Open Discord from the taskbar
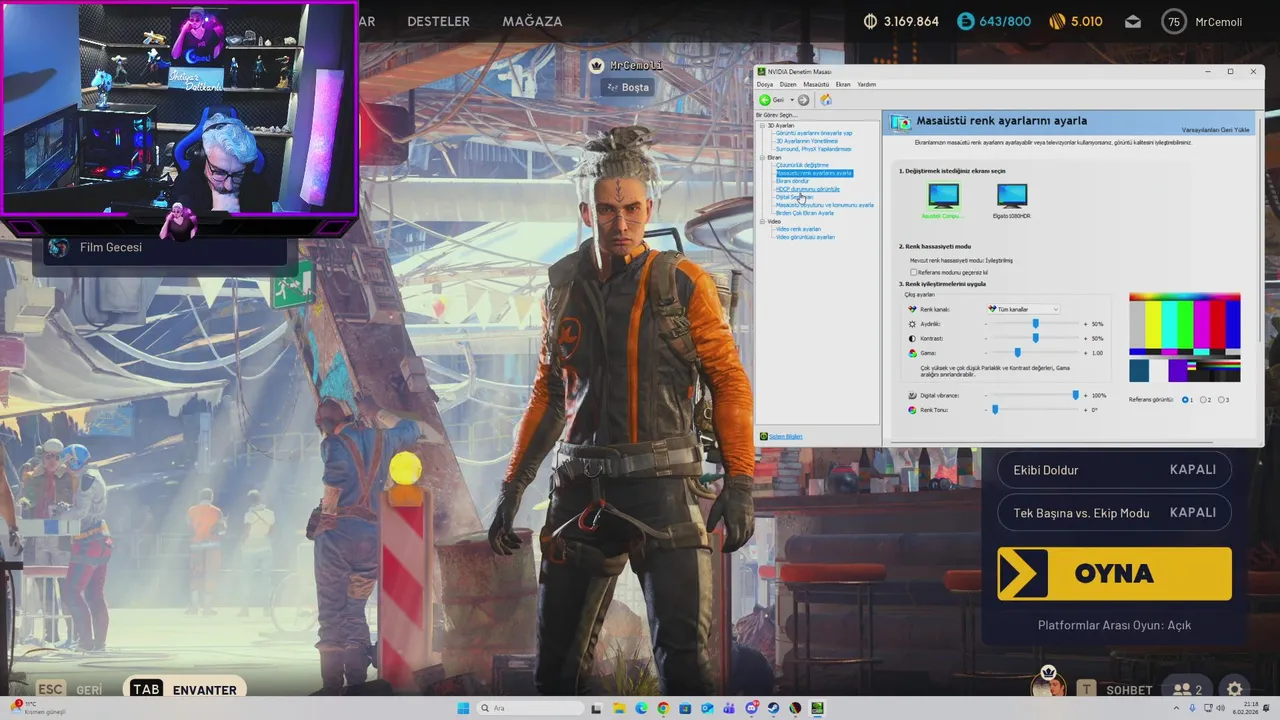 pyautogui.click(x=752, y=708)
